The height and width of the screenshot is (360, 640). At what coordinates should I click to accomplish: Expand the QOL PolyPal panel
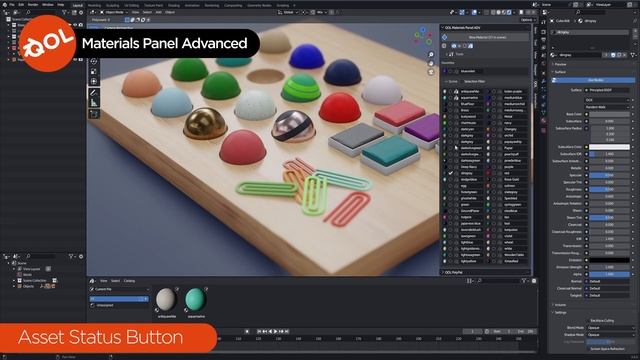click(x=486, y=272)
